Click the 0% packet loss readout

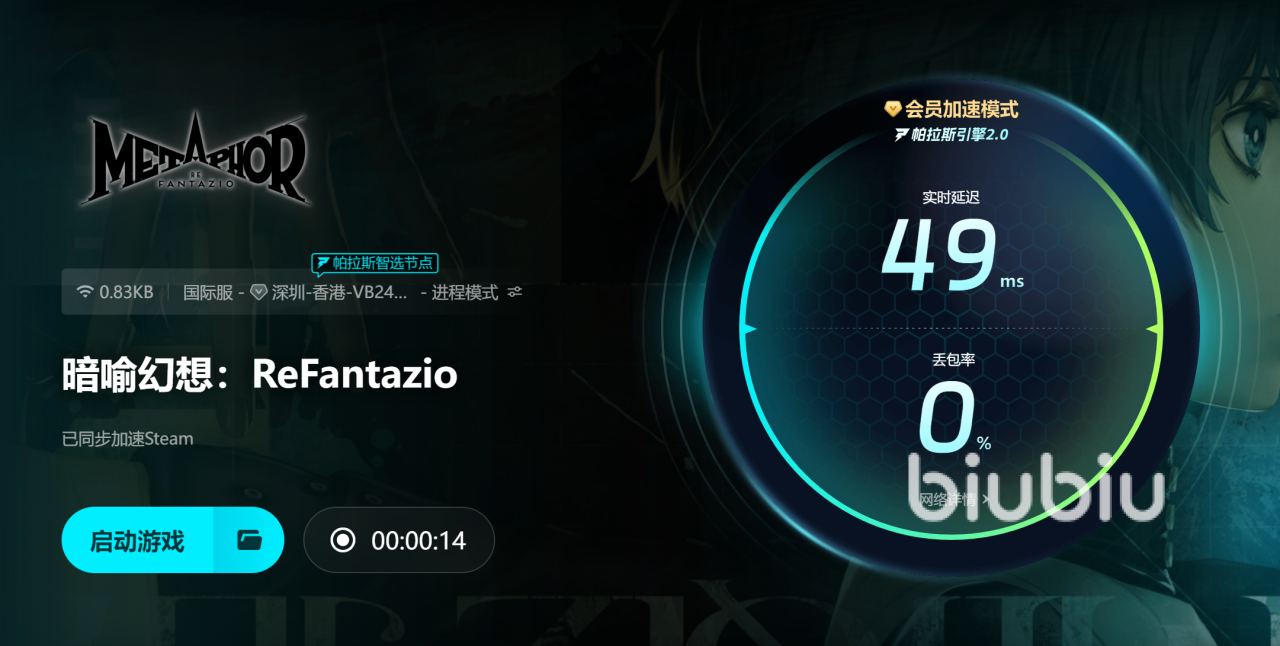click(953, 421)
